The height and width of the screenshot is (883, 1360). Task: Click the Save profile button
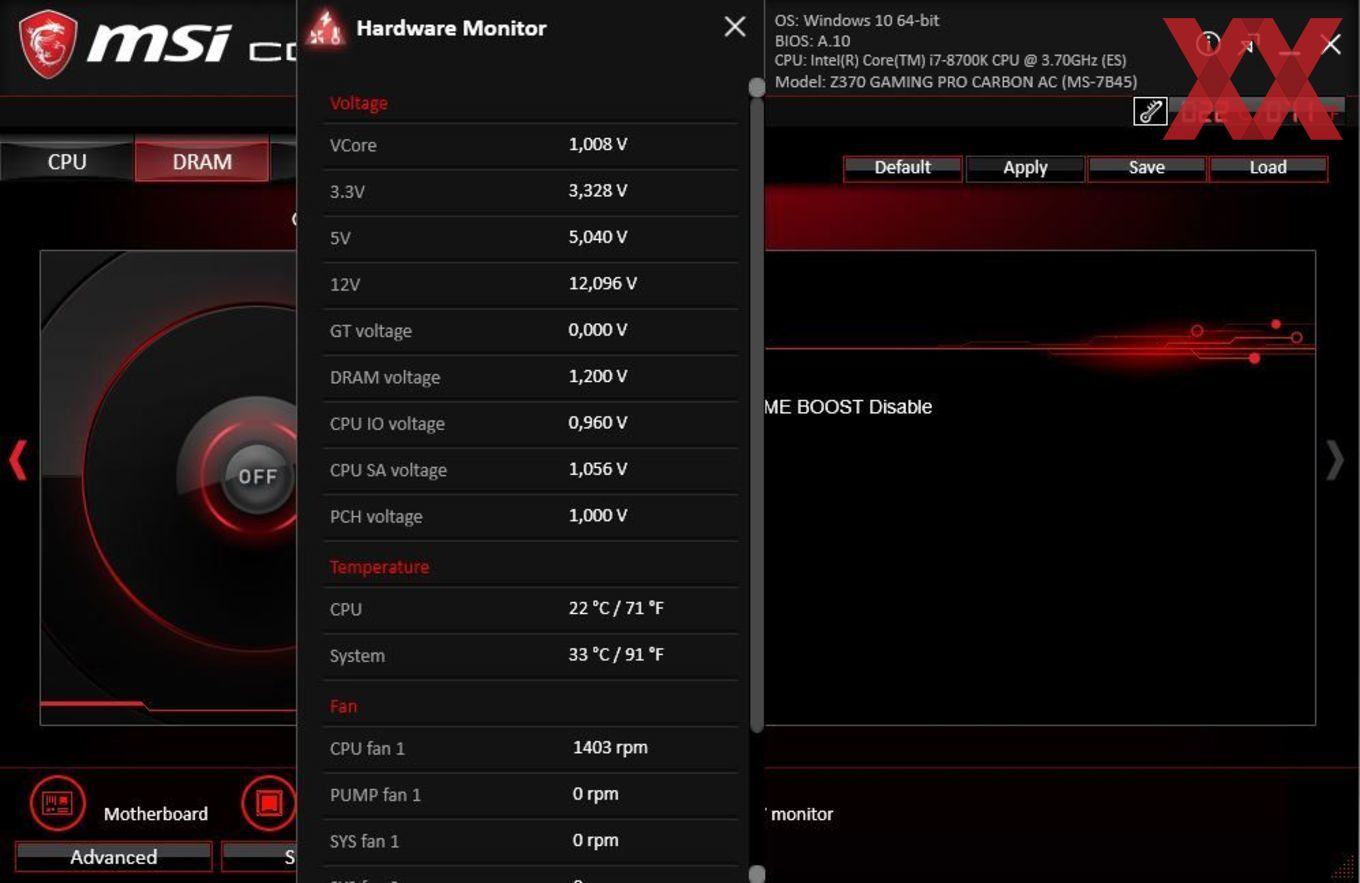tap(1147, 168)
